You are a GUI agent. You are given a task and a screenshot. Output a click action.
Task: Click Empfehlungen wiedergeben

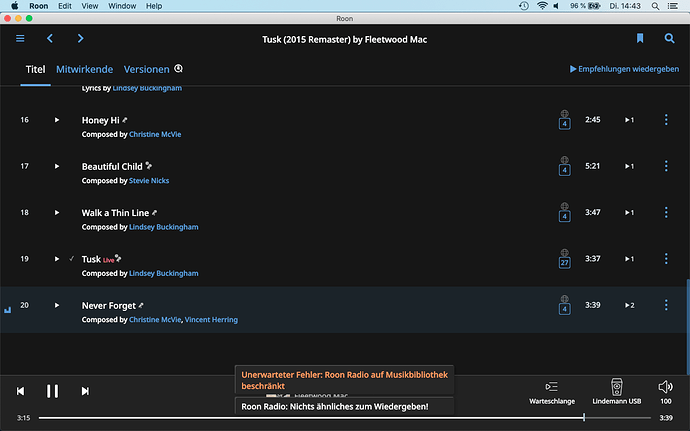click(x=624, y=69)
